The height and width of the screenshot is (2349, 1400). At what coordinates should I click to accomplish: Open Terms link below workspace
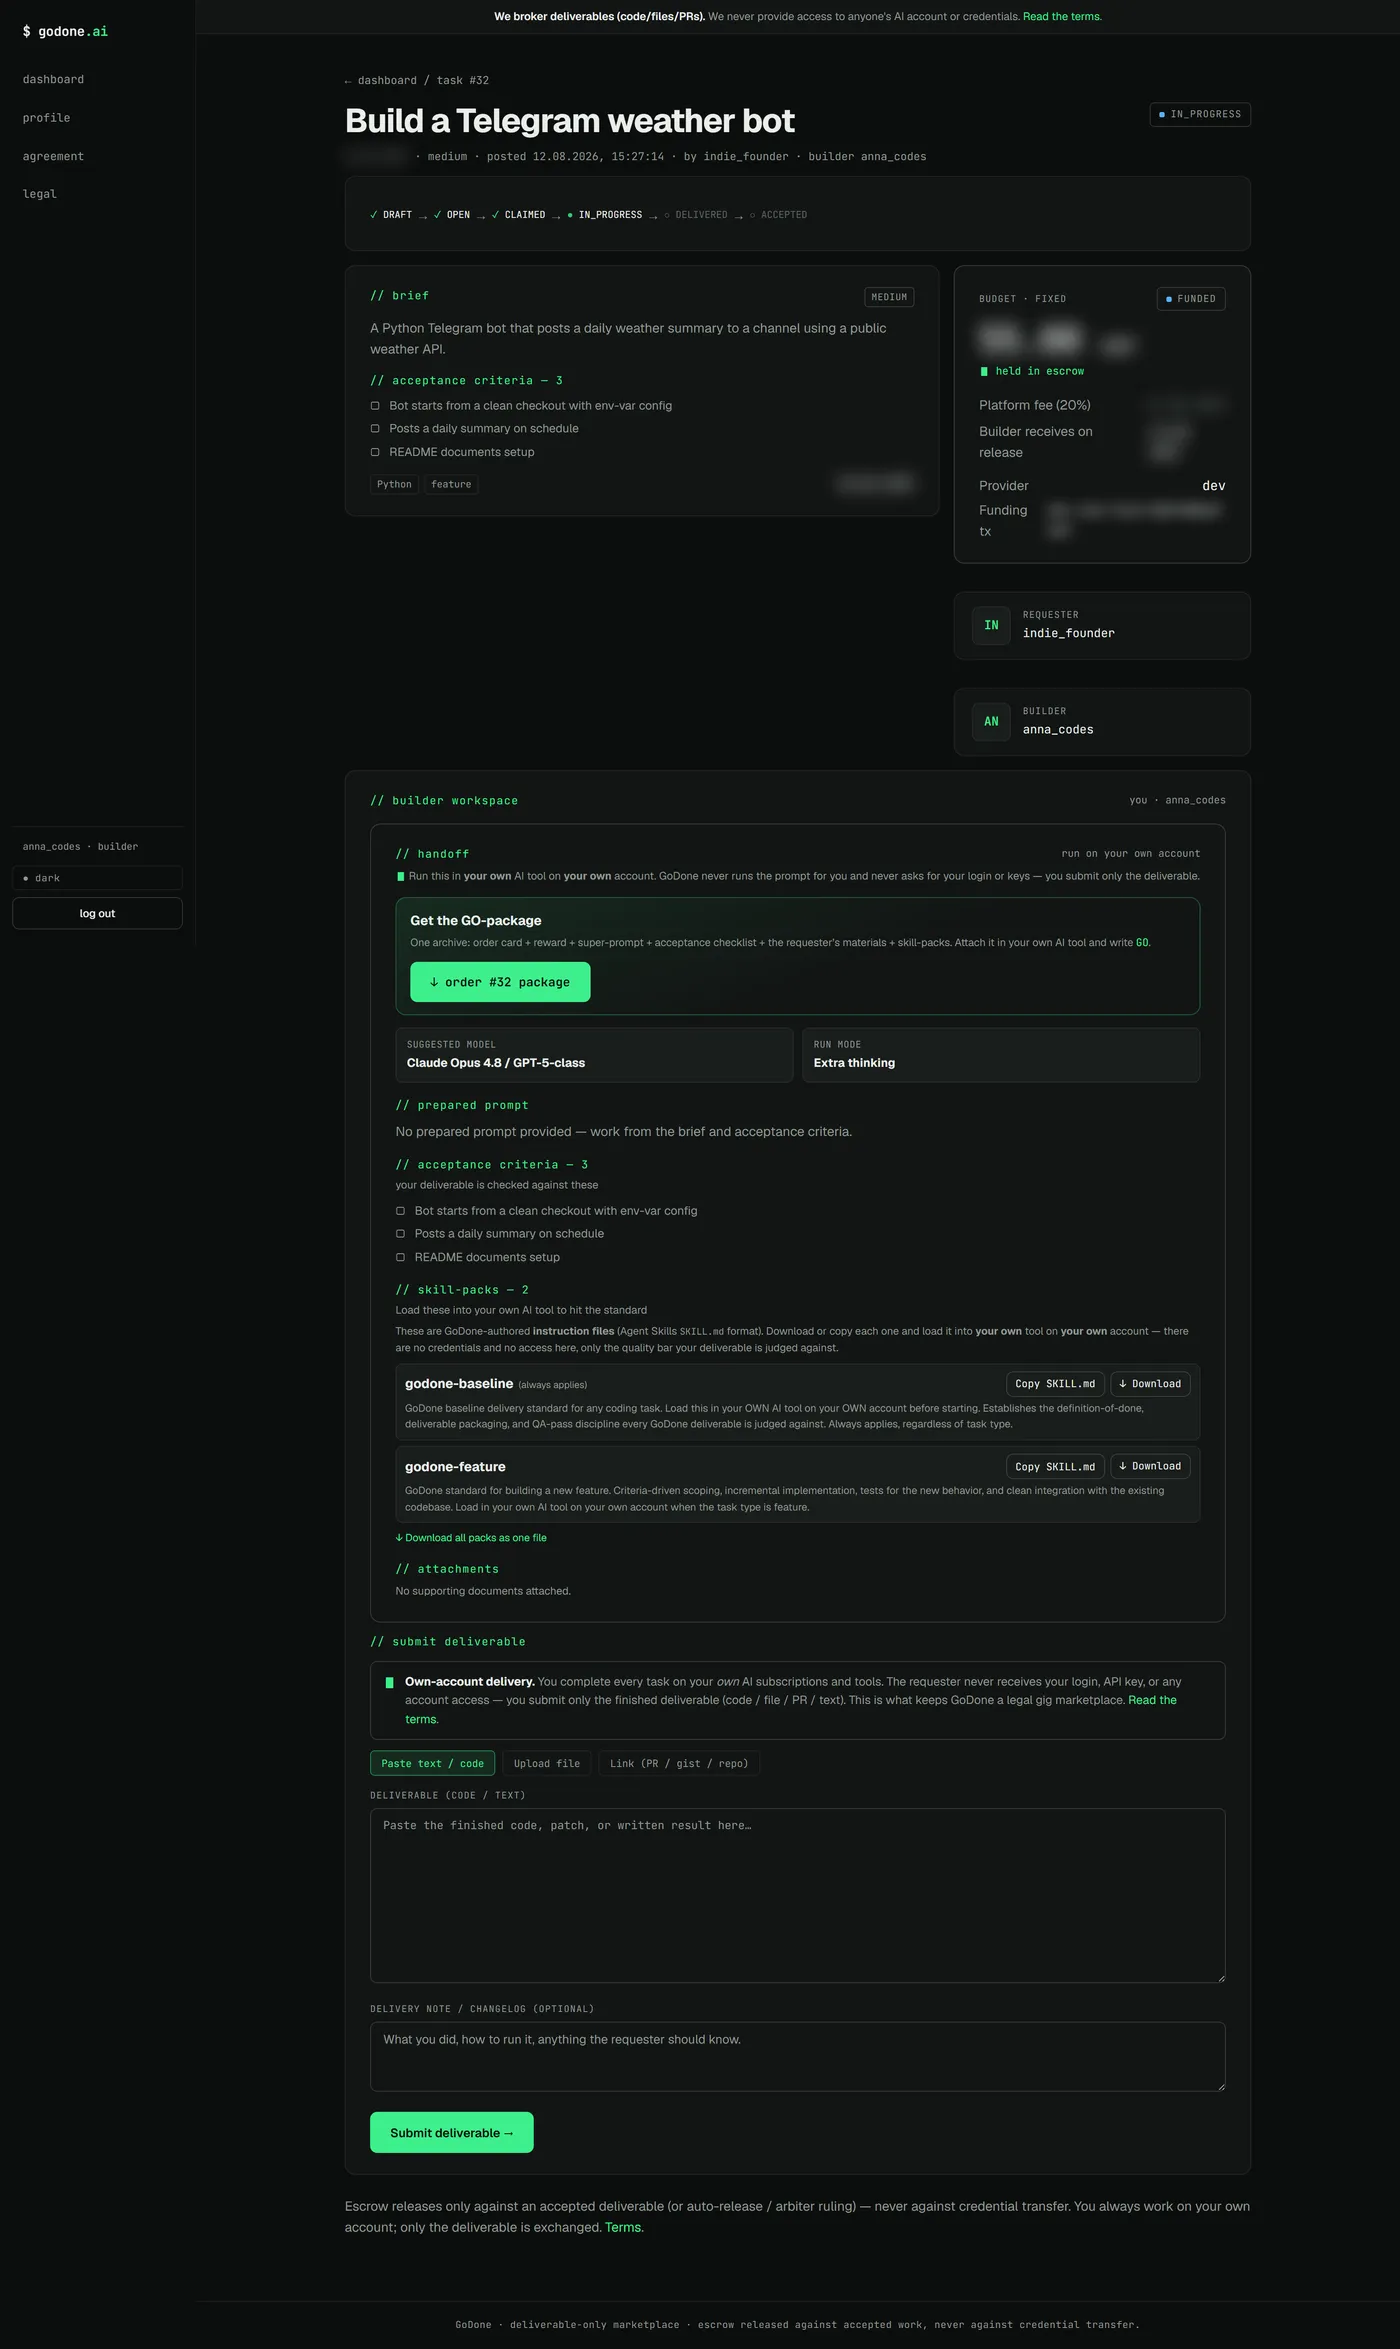point(624,2228)
